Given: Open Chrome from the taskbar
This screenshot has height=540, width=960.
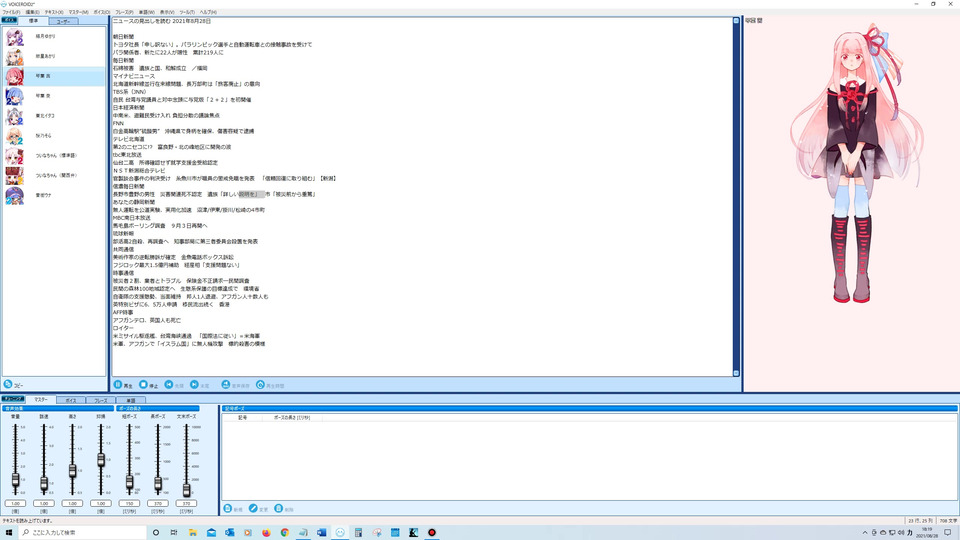Looking at the screenshot, I should [x=285, y=533].
